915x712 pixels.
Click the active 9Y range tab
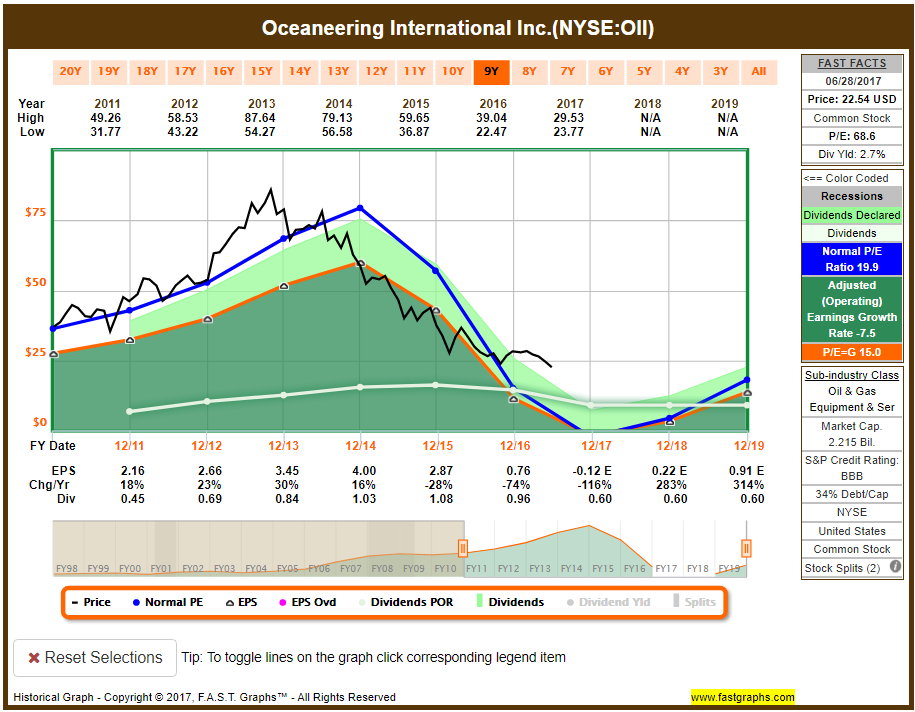point(491,72)
